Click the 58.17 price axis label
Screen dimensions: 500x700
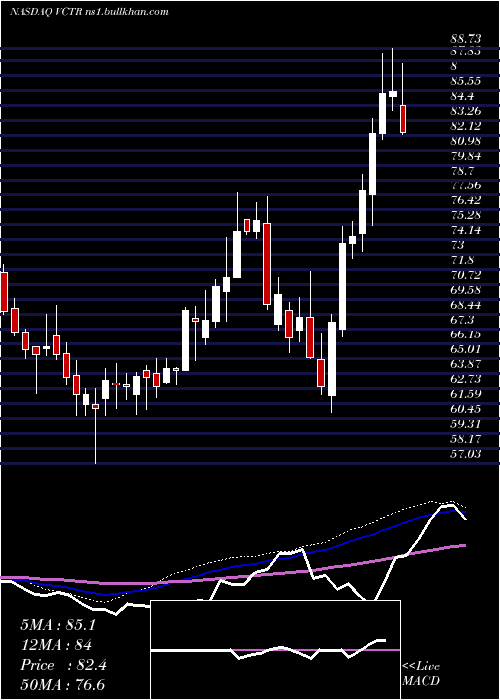pyautogui.click(x=466, y=439)
